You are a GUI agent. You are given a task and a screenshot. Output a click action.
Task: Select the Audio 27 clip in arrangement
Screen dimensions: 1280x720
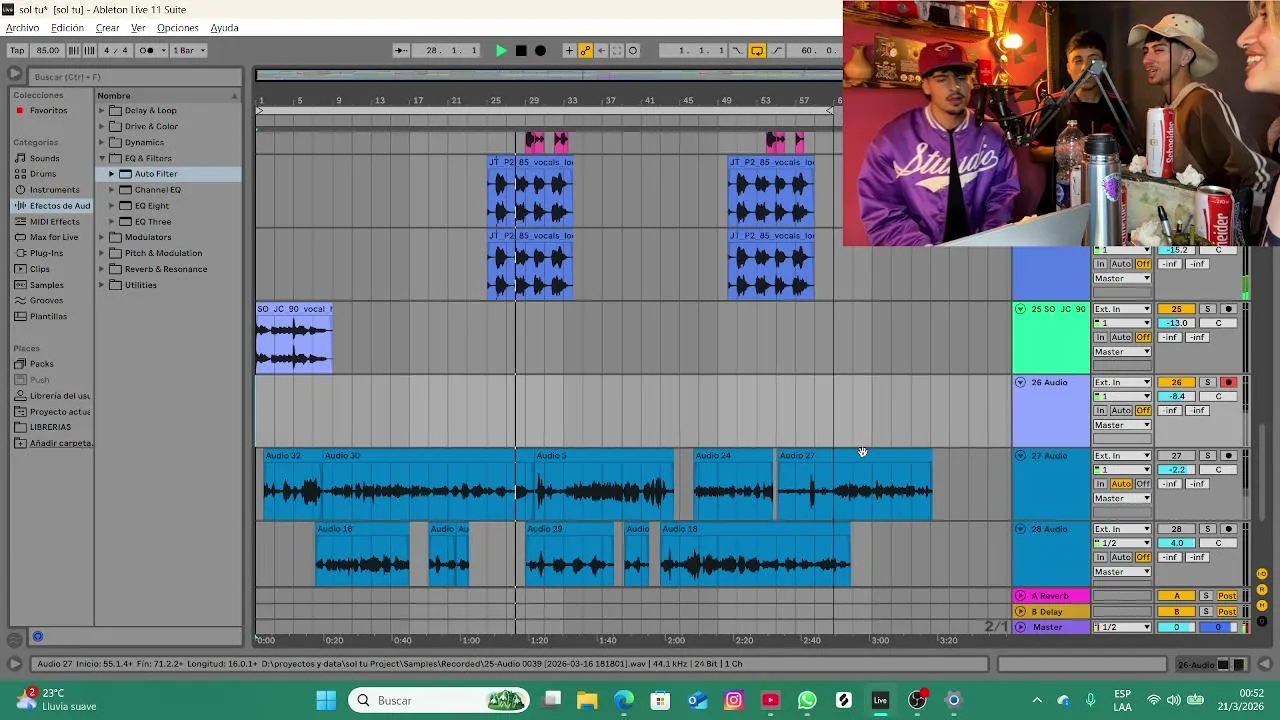coord(854,485)
